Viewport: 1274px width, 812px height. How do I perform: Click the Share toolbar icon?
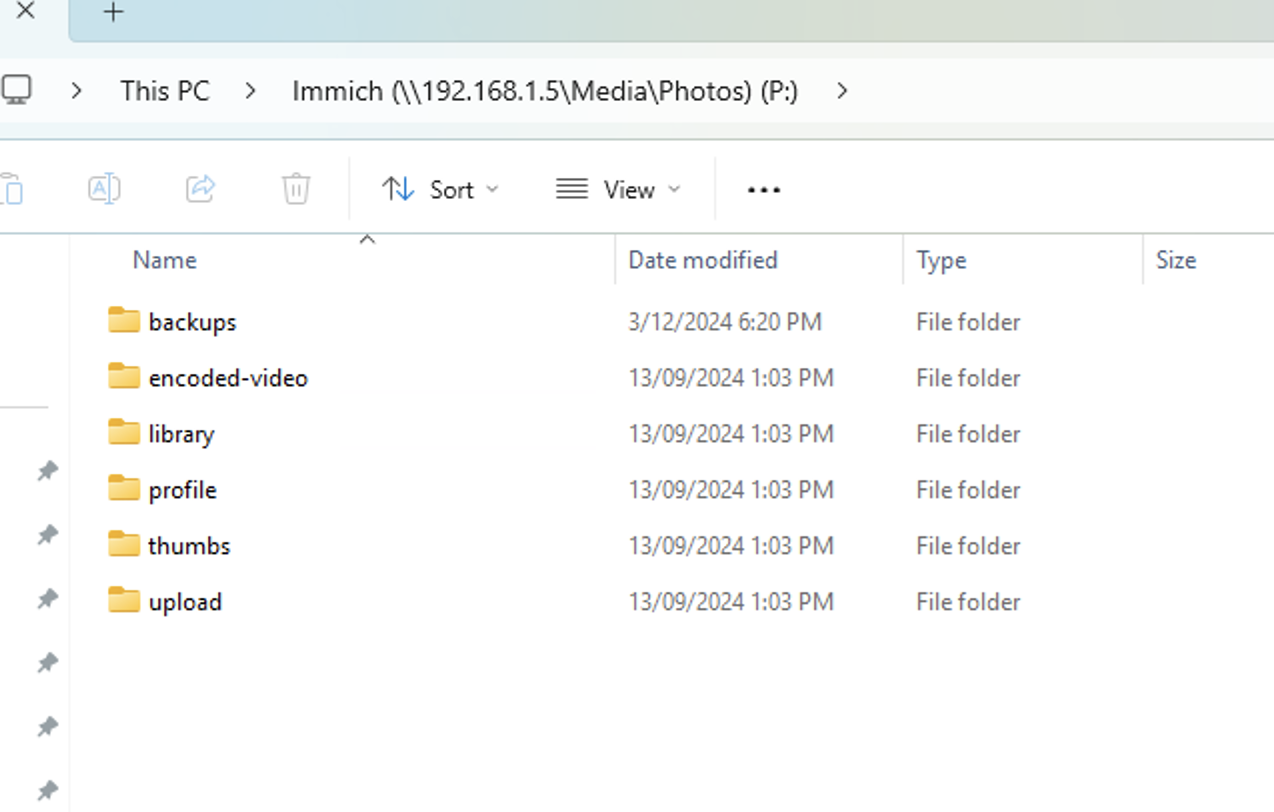(x=200, y=188)
